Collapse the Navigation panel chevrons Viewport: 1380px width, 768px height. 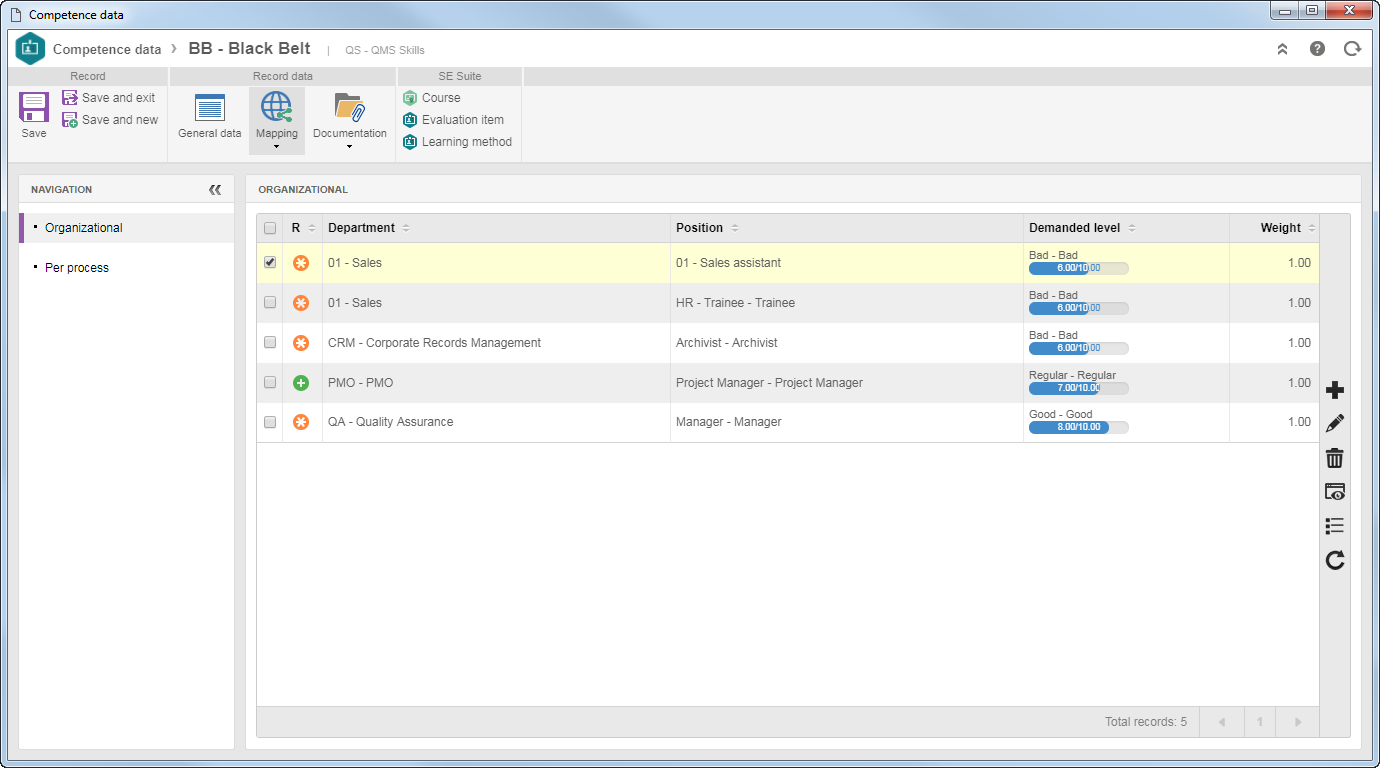coord(215,189)
